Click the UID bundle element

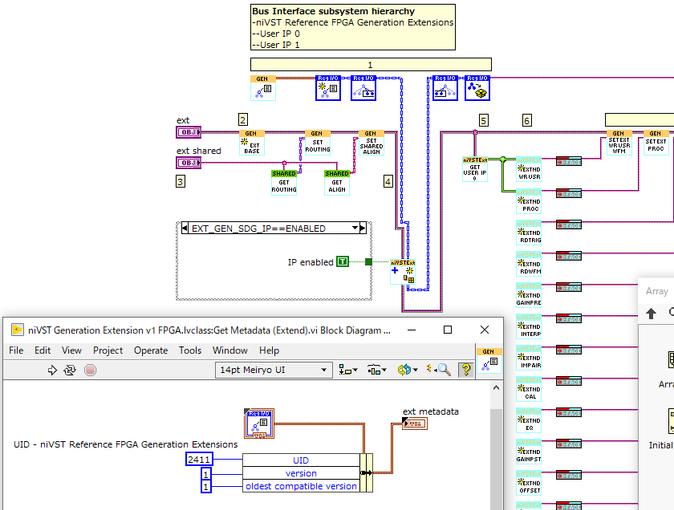pyautogui.click(x=300, y=460)
